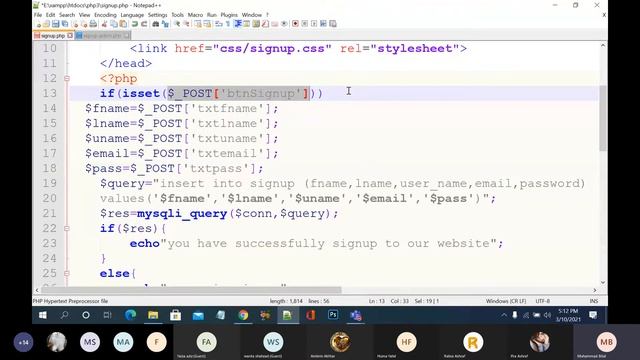Screen dimensions: 640x360
Task: Open the Search menu
Action: [67, 15]
